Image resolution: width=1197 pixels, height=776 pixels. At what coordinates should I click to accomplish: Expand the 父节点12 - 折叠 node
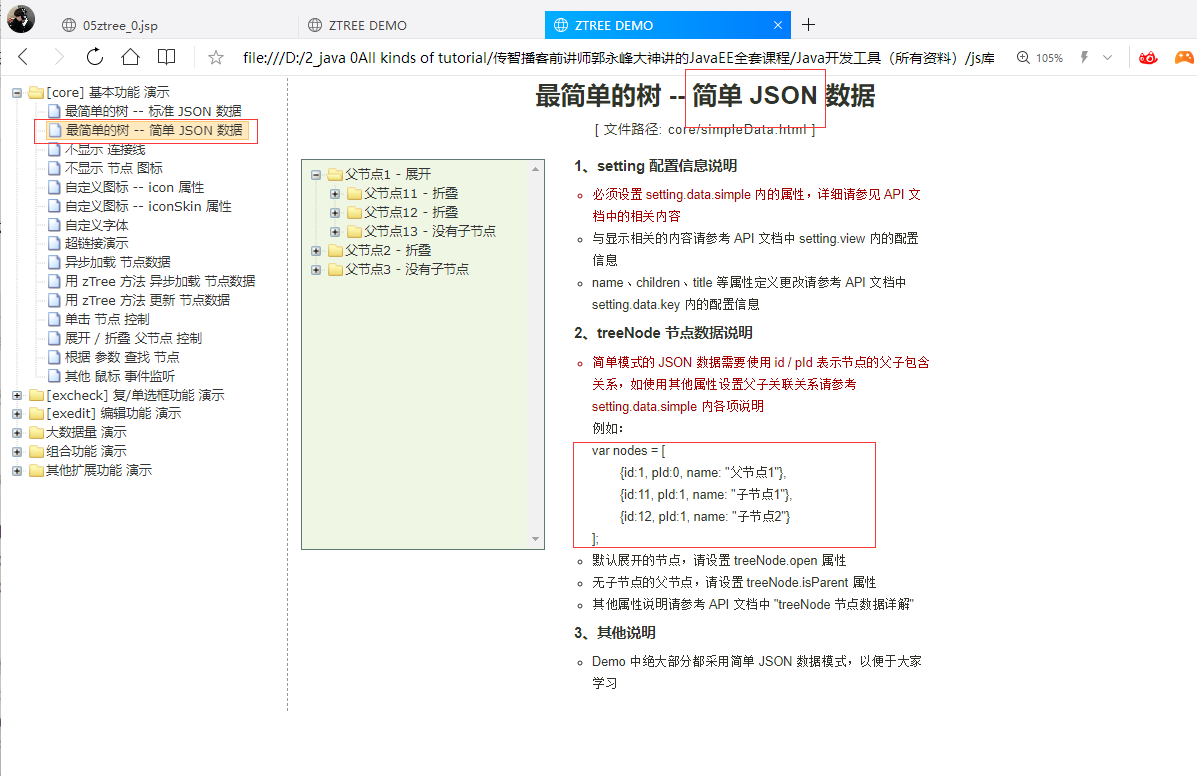click(335, 213)
